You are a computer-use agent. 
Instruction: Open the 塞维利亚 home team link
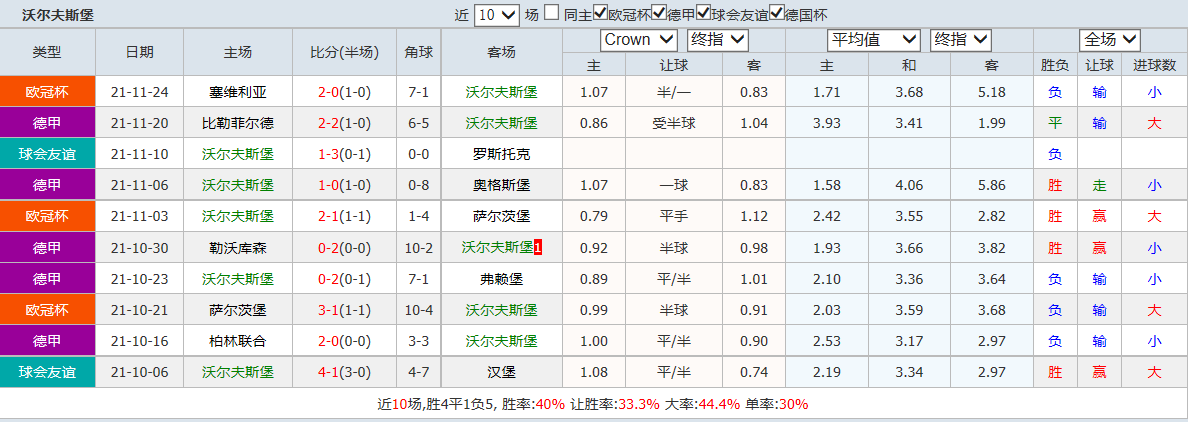click(x=238, y=93)
